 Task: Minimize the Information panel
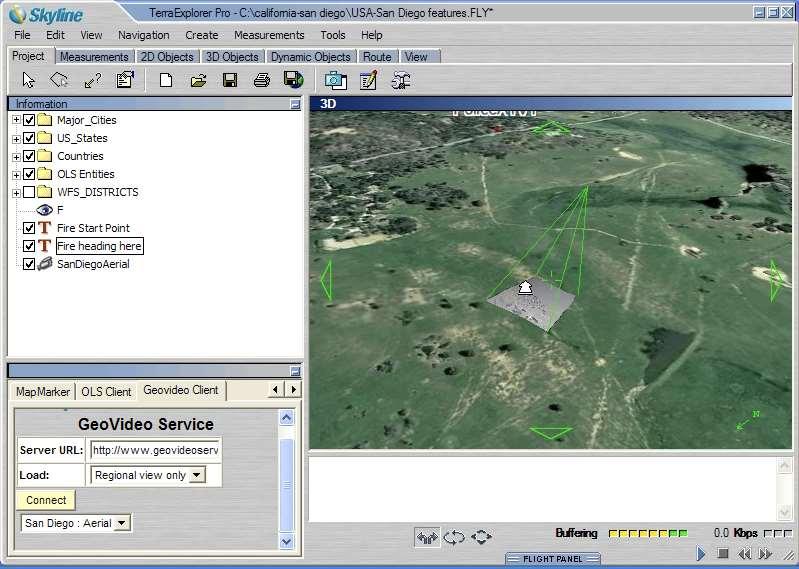pyautogui.click(x=295, y=104)
